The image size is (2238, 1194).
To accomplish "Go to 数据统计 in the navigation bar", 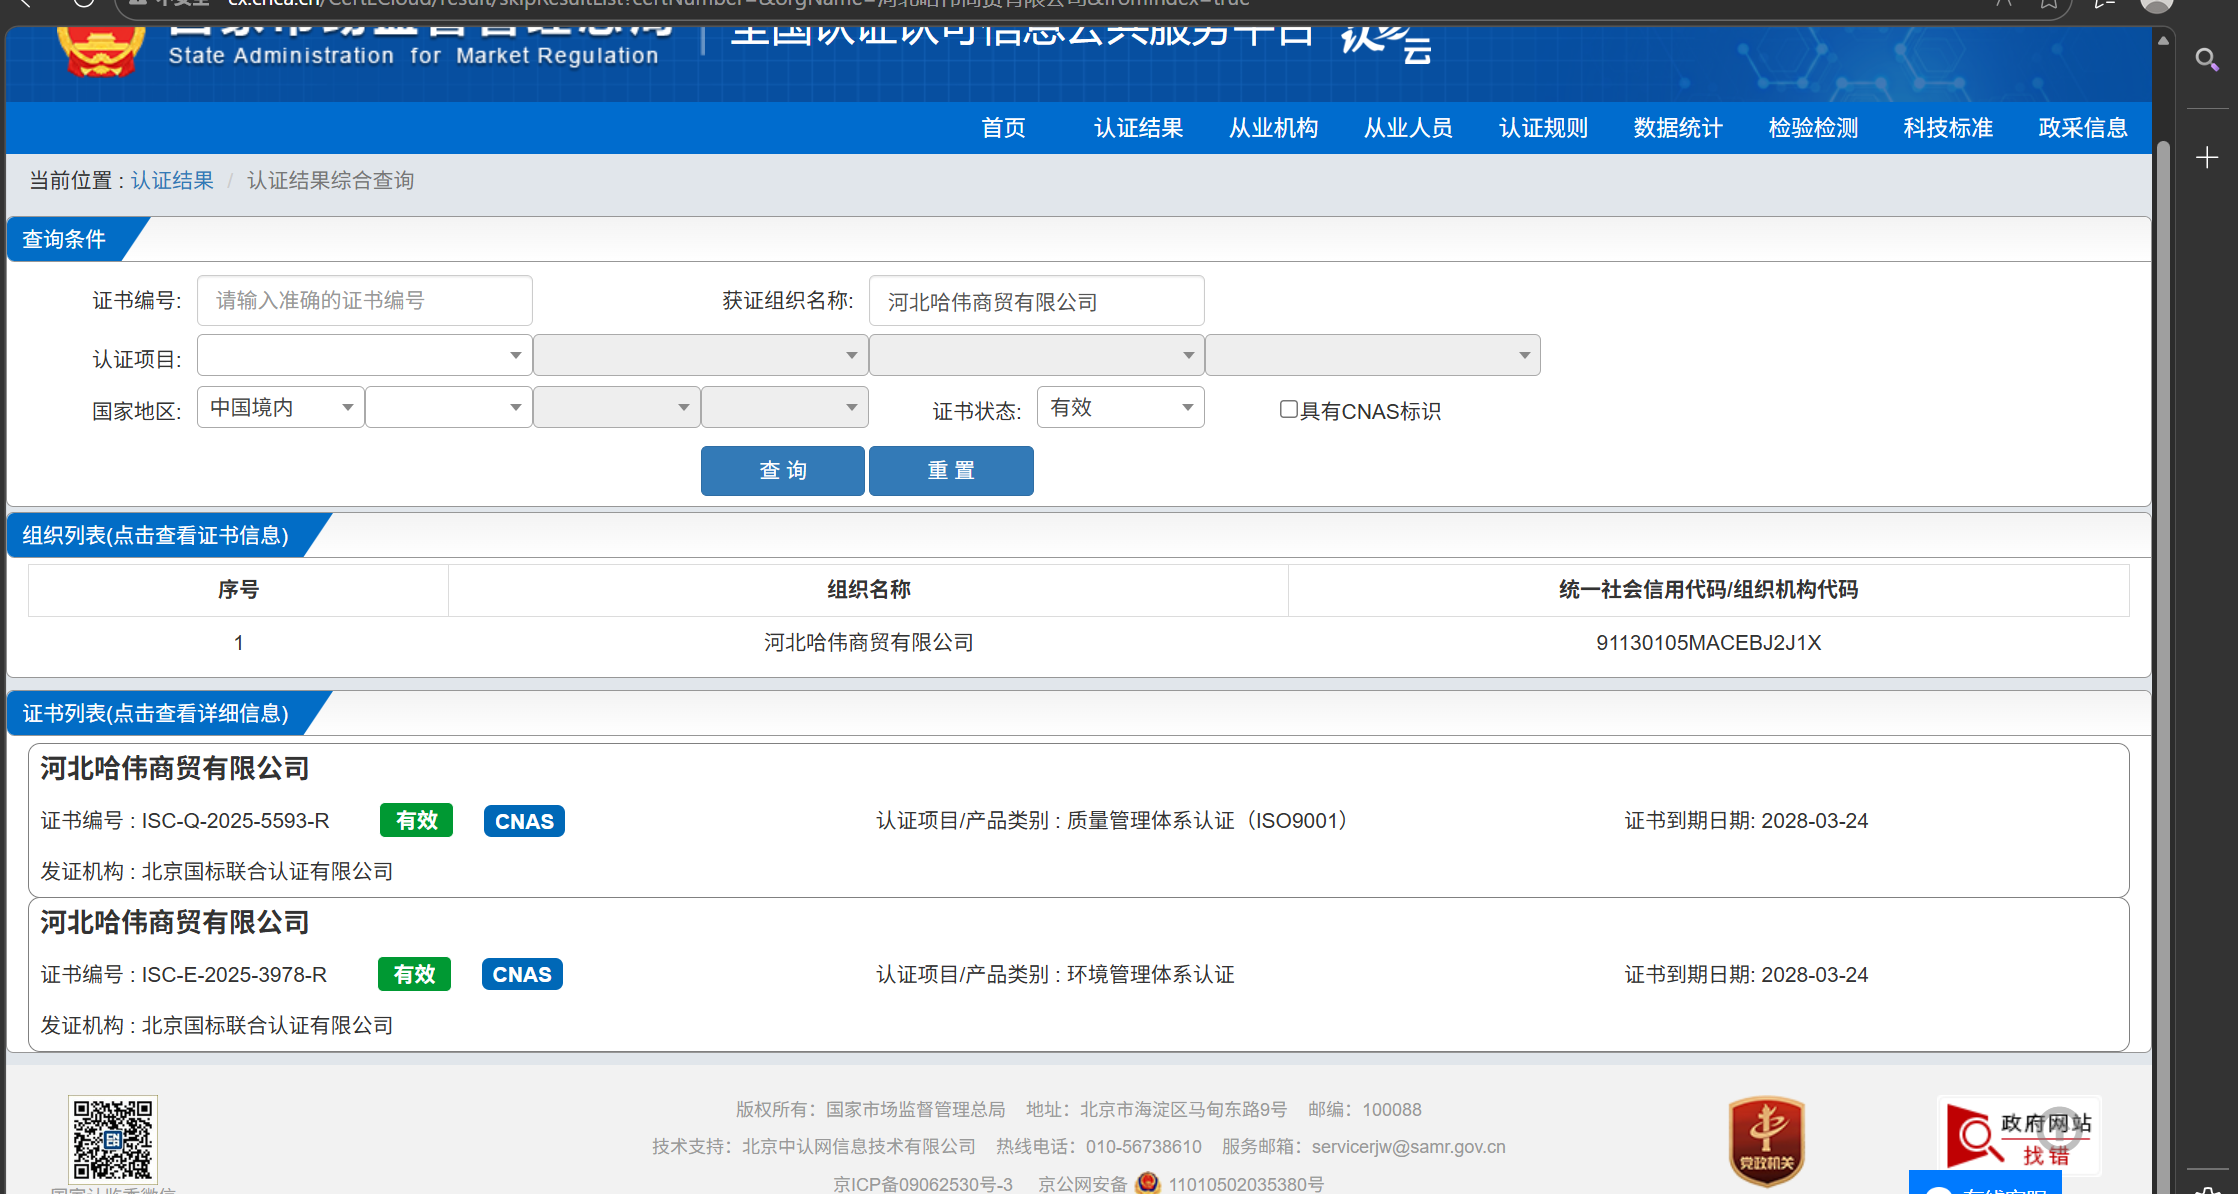I will [1678, 128].
